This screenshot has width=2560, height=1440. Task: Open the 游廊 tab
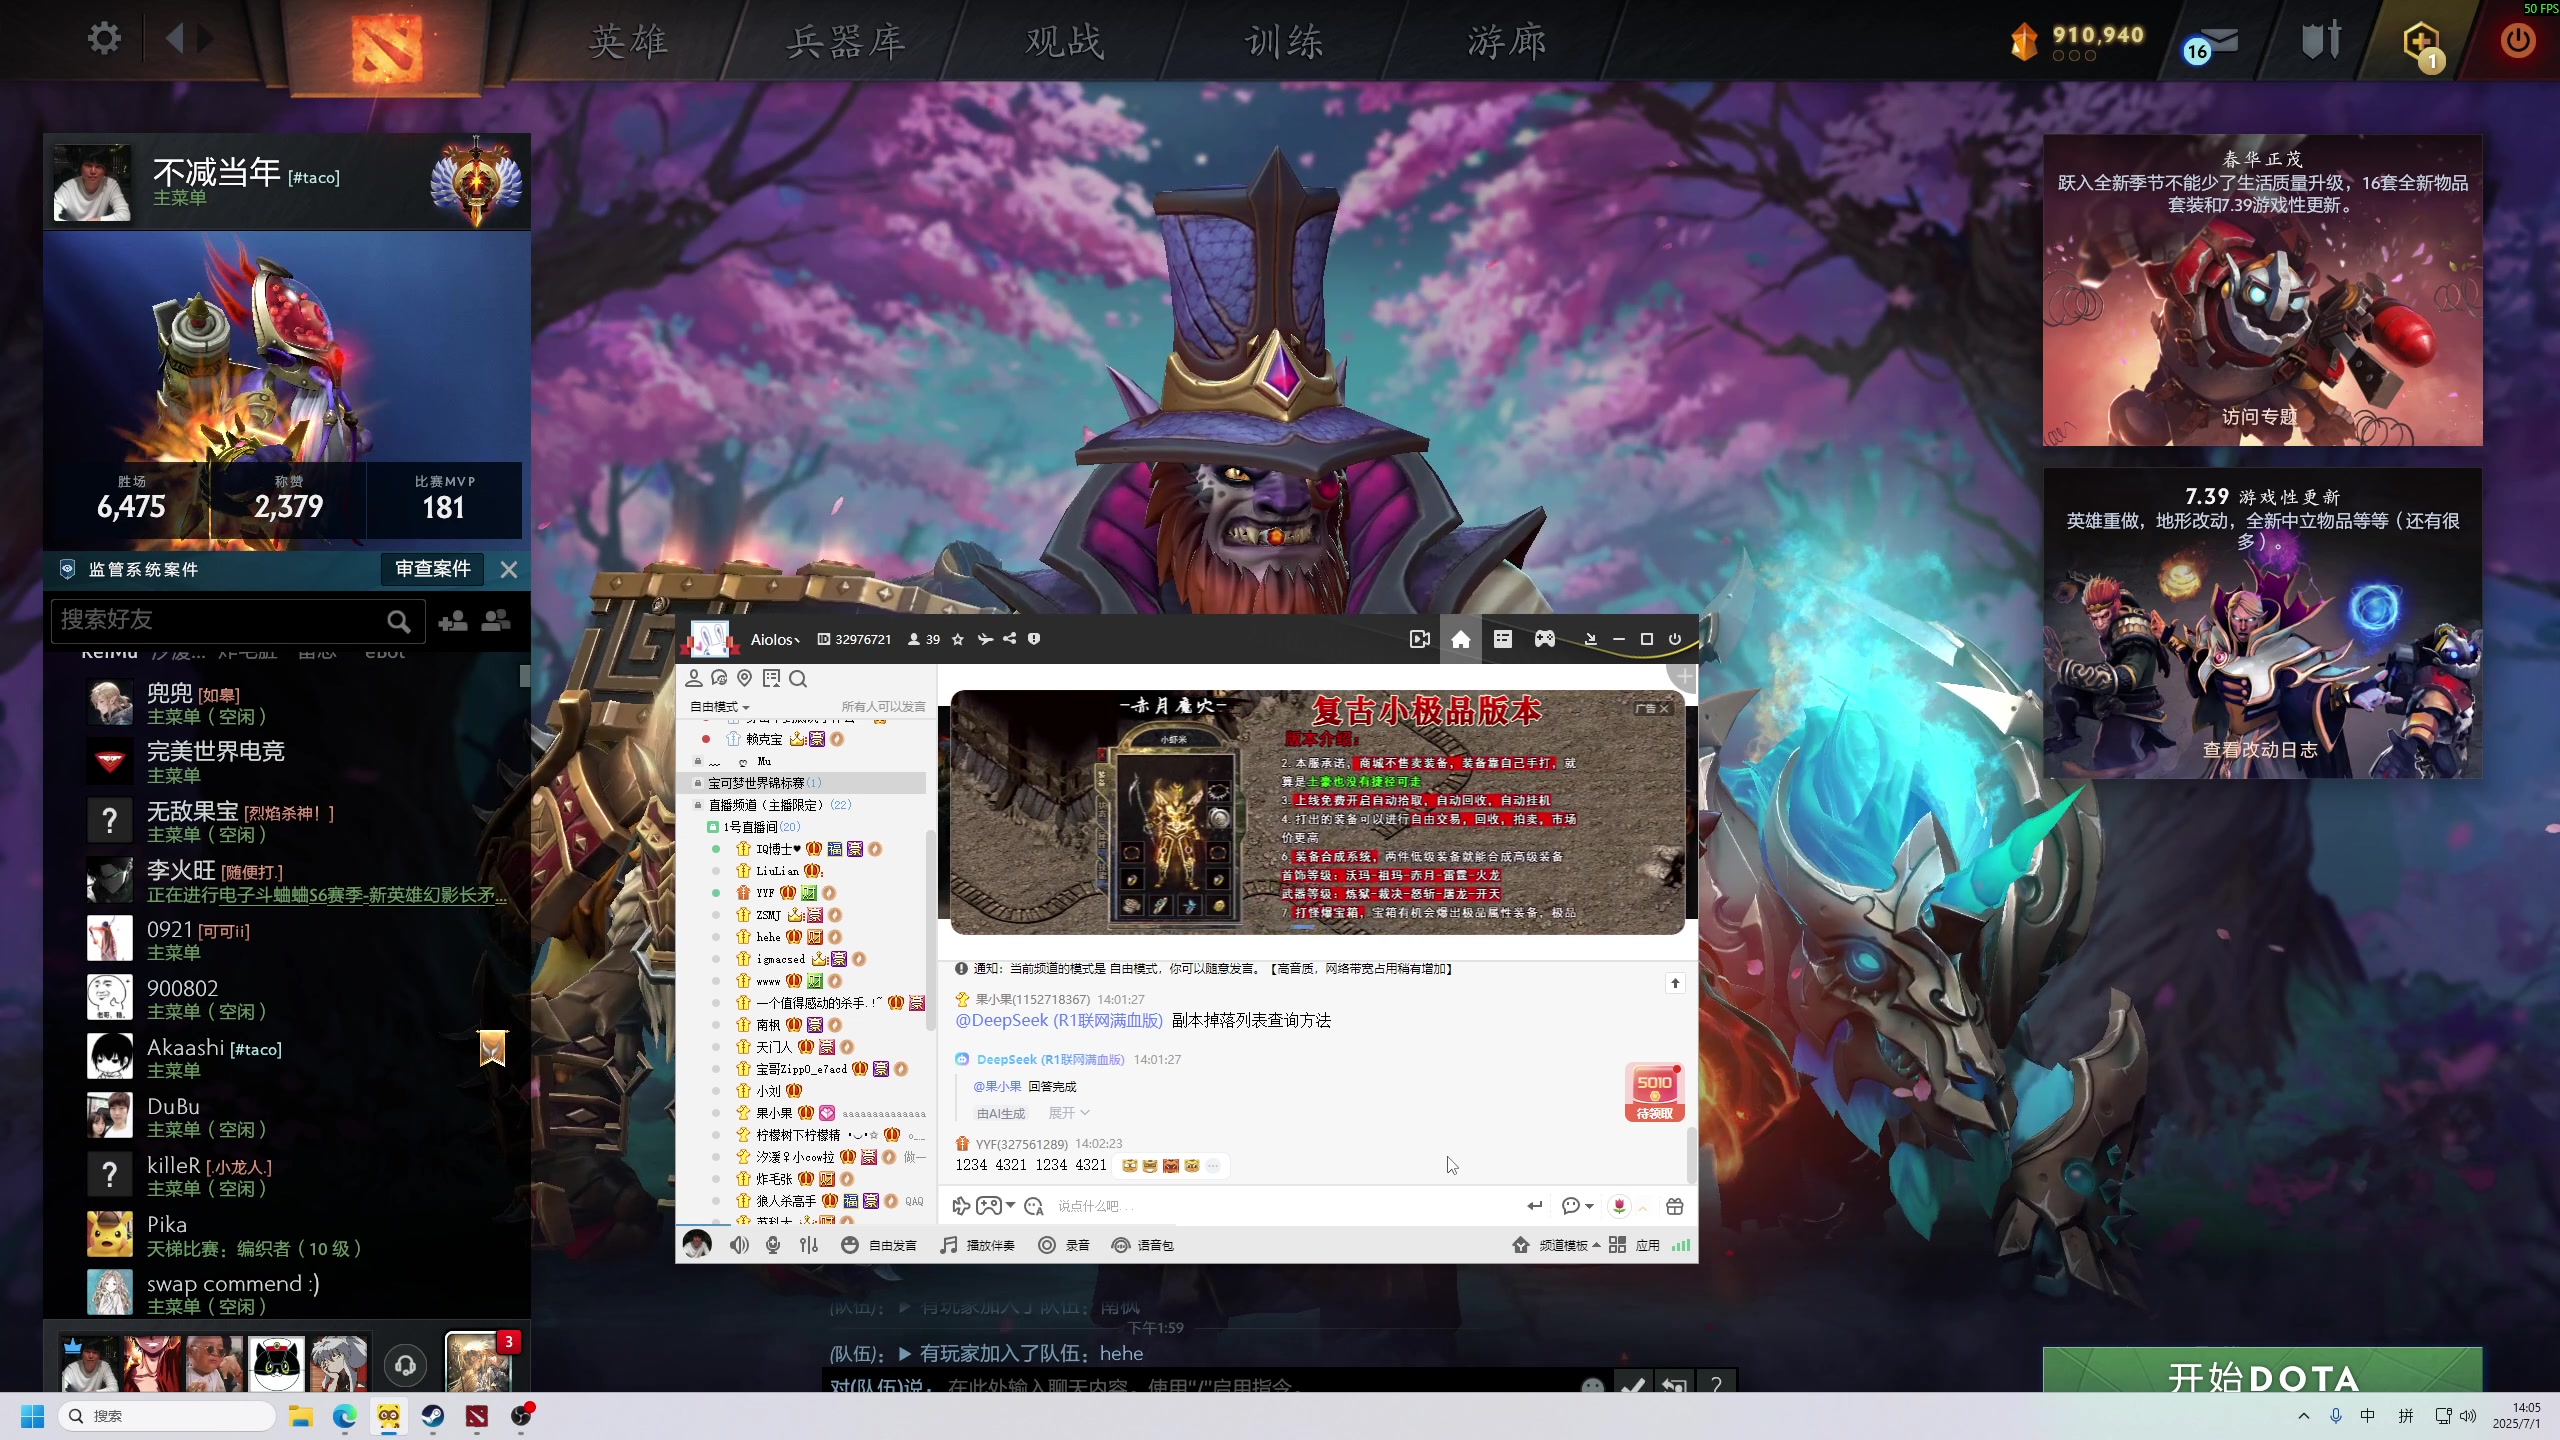click(x=1507, y=42)
